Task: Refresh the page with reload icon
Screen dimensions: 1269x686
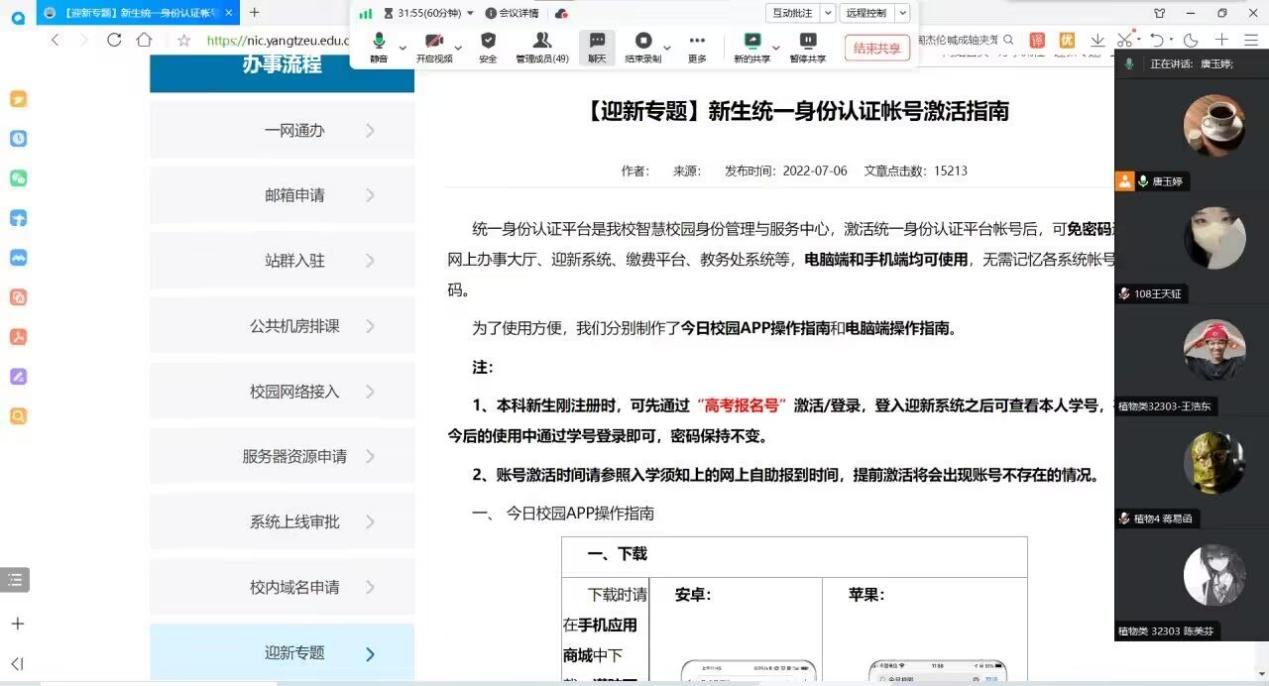Action: pos(114,40)
